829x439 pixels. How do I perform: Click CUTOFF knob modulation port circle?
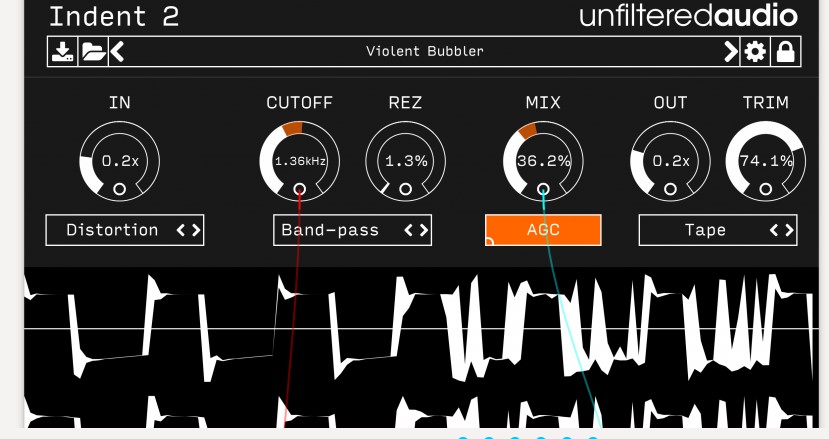(299, 189)
